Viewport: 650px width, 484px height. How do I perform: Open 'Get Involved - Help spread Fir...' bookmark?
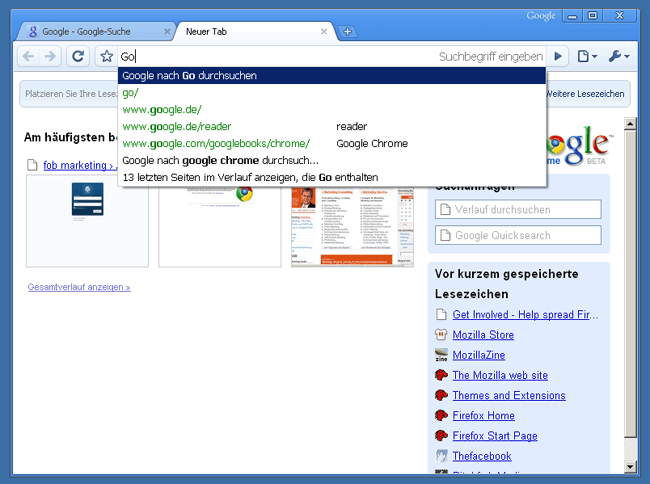click(x=525, y=315)
